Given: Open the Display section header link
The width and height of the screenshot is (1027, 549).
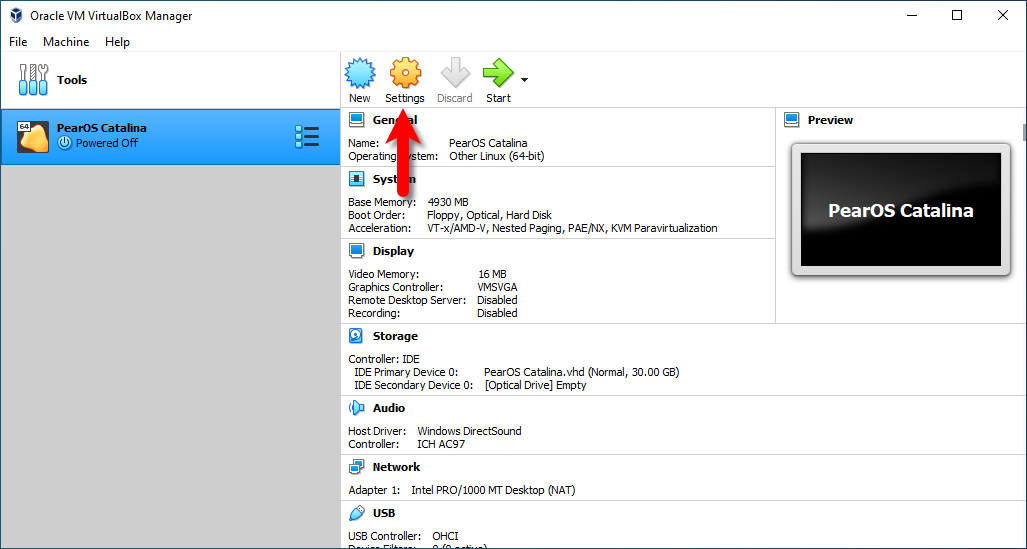Looking at the screenshot, I should (x=394, y=251).
